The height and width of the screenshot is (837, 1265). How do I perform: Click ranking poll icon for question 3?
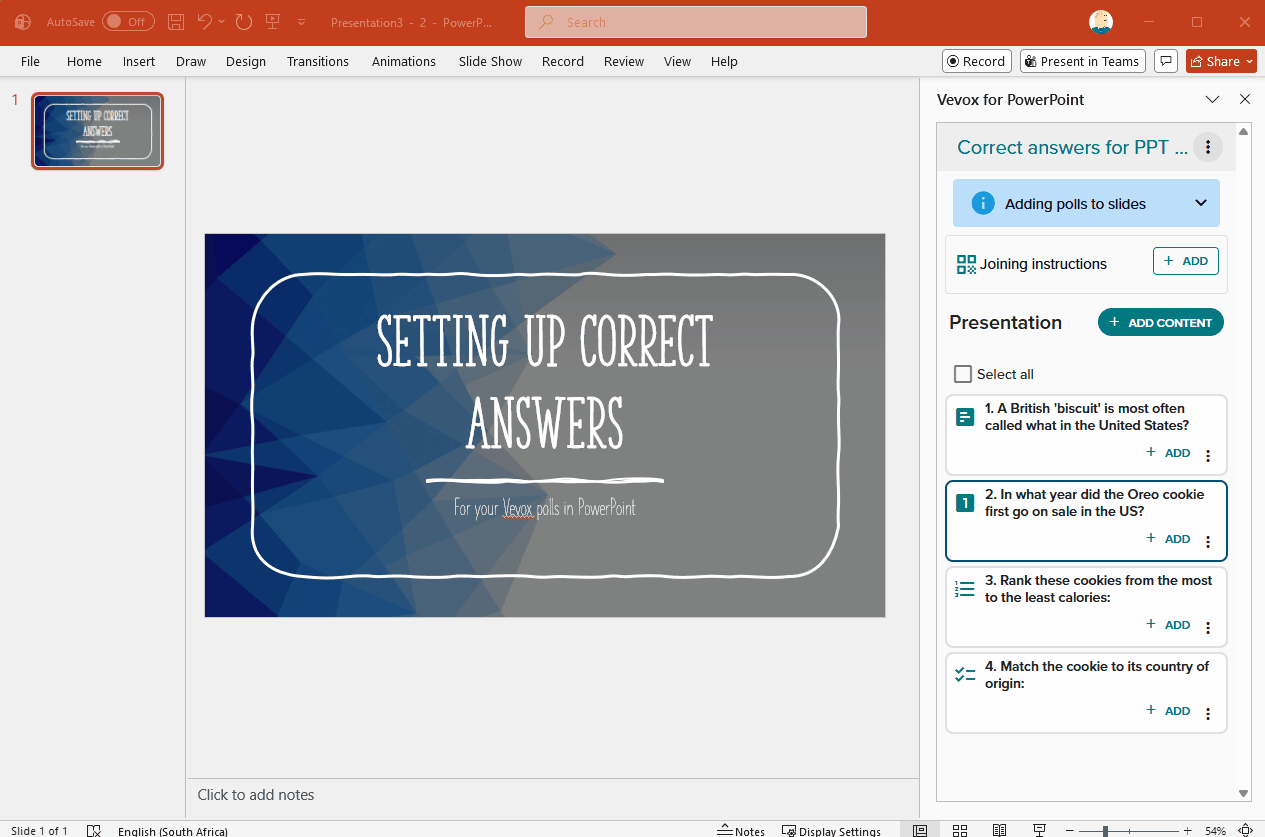pyautogui.click(x=965, y=589)
